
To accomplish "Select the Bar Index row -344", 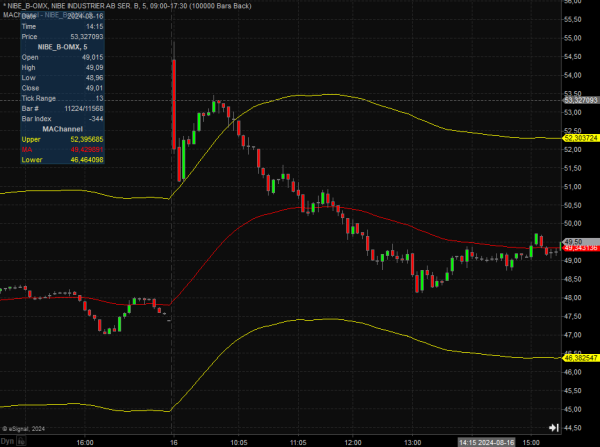I will (x=62, y=119).
